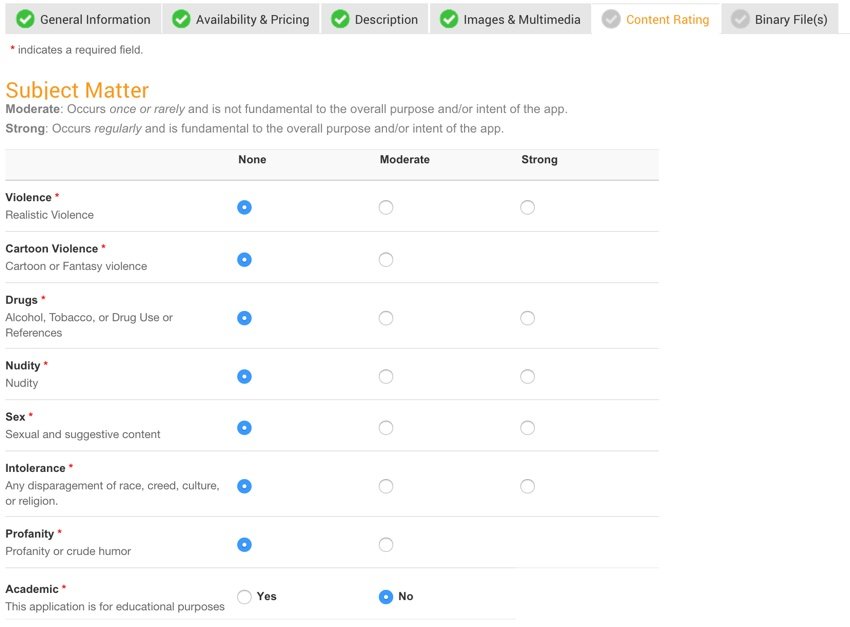Viewport: 850px width, 627px height.
Task: Mark Drugs as Strong
Action: pos(527,318)
